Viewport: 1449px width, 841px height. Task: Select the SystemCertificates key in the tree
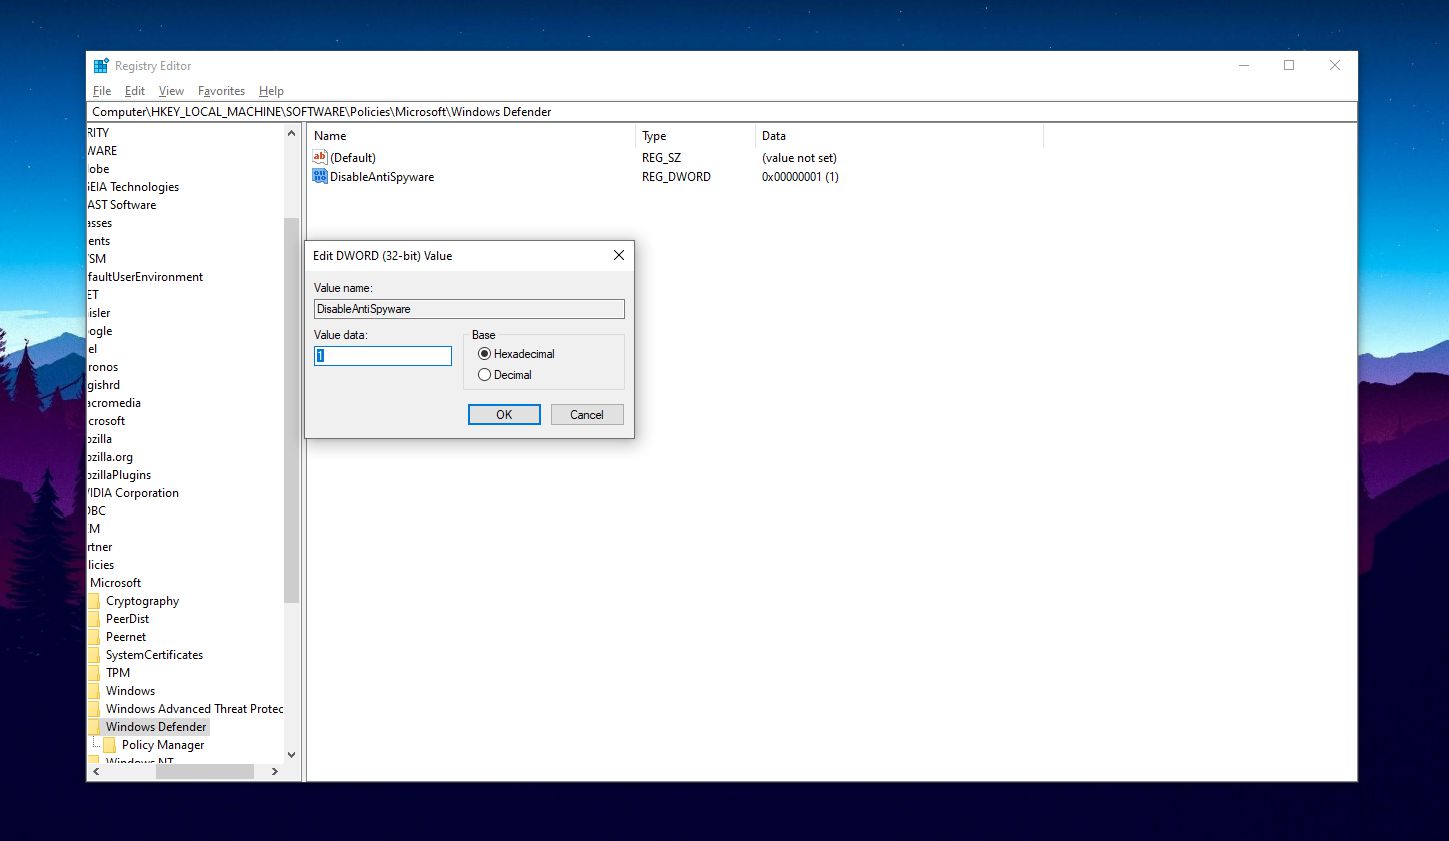coord(154,655)
